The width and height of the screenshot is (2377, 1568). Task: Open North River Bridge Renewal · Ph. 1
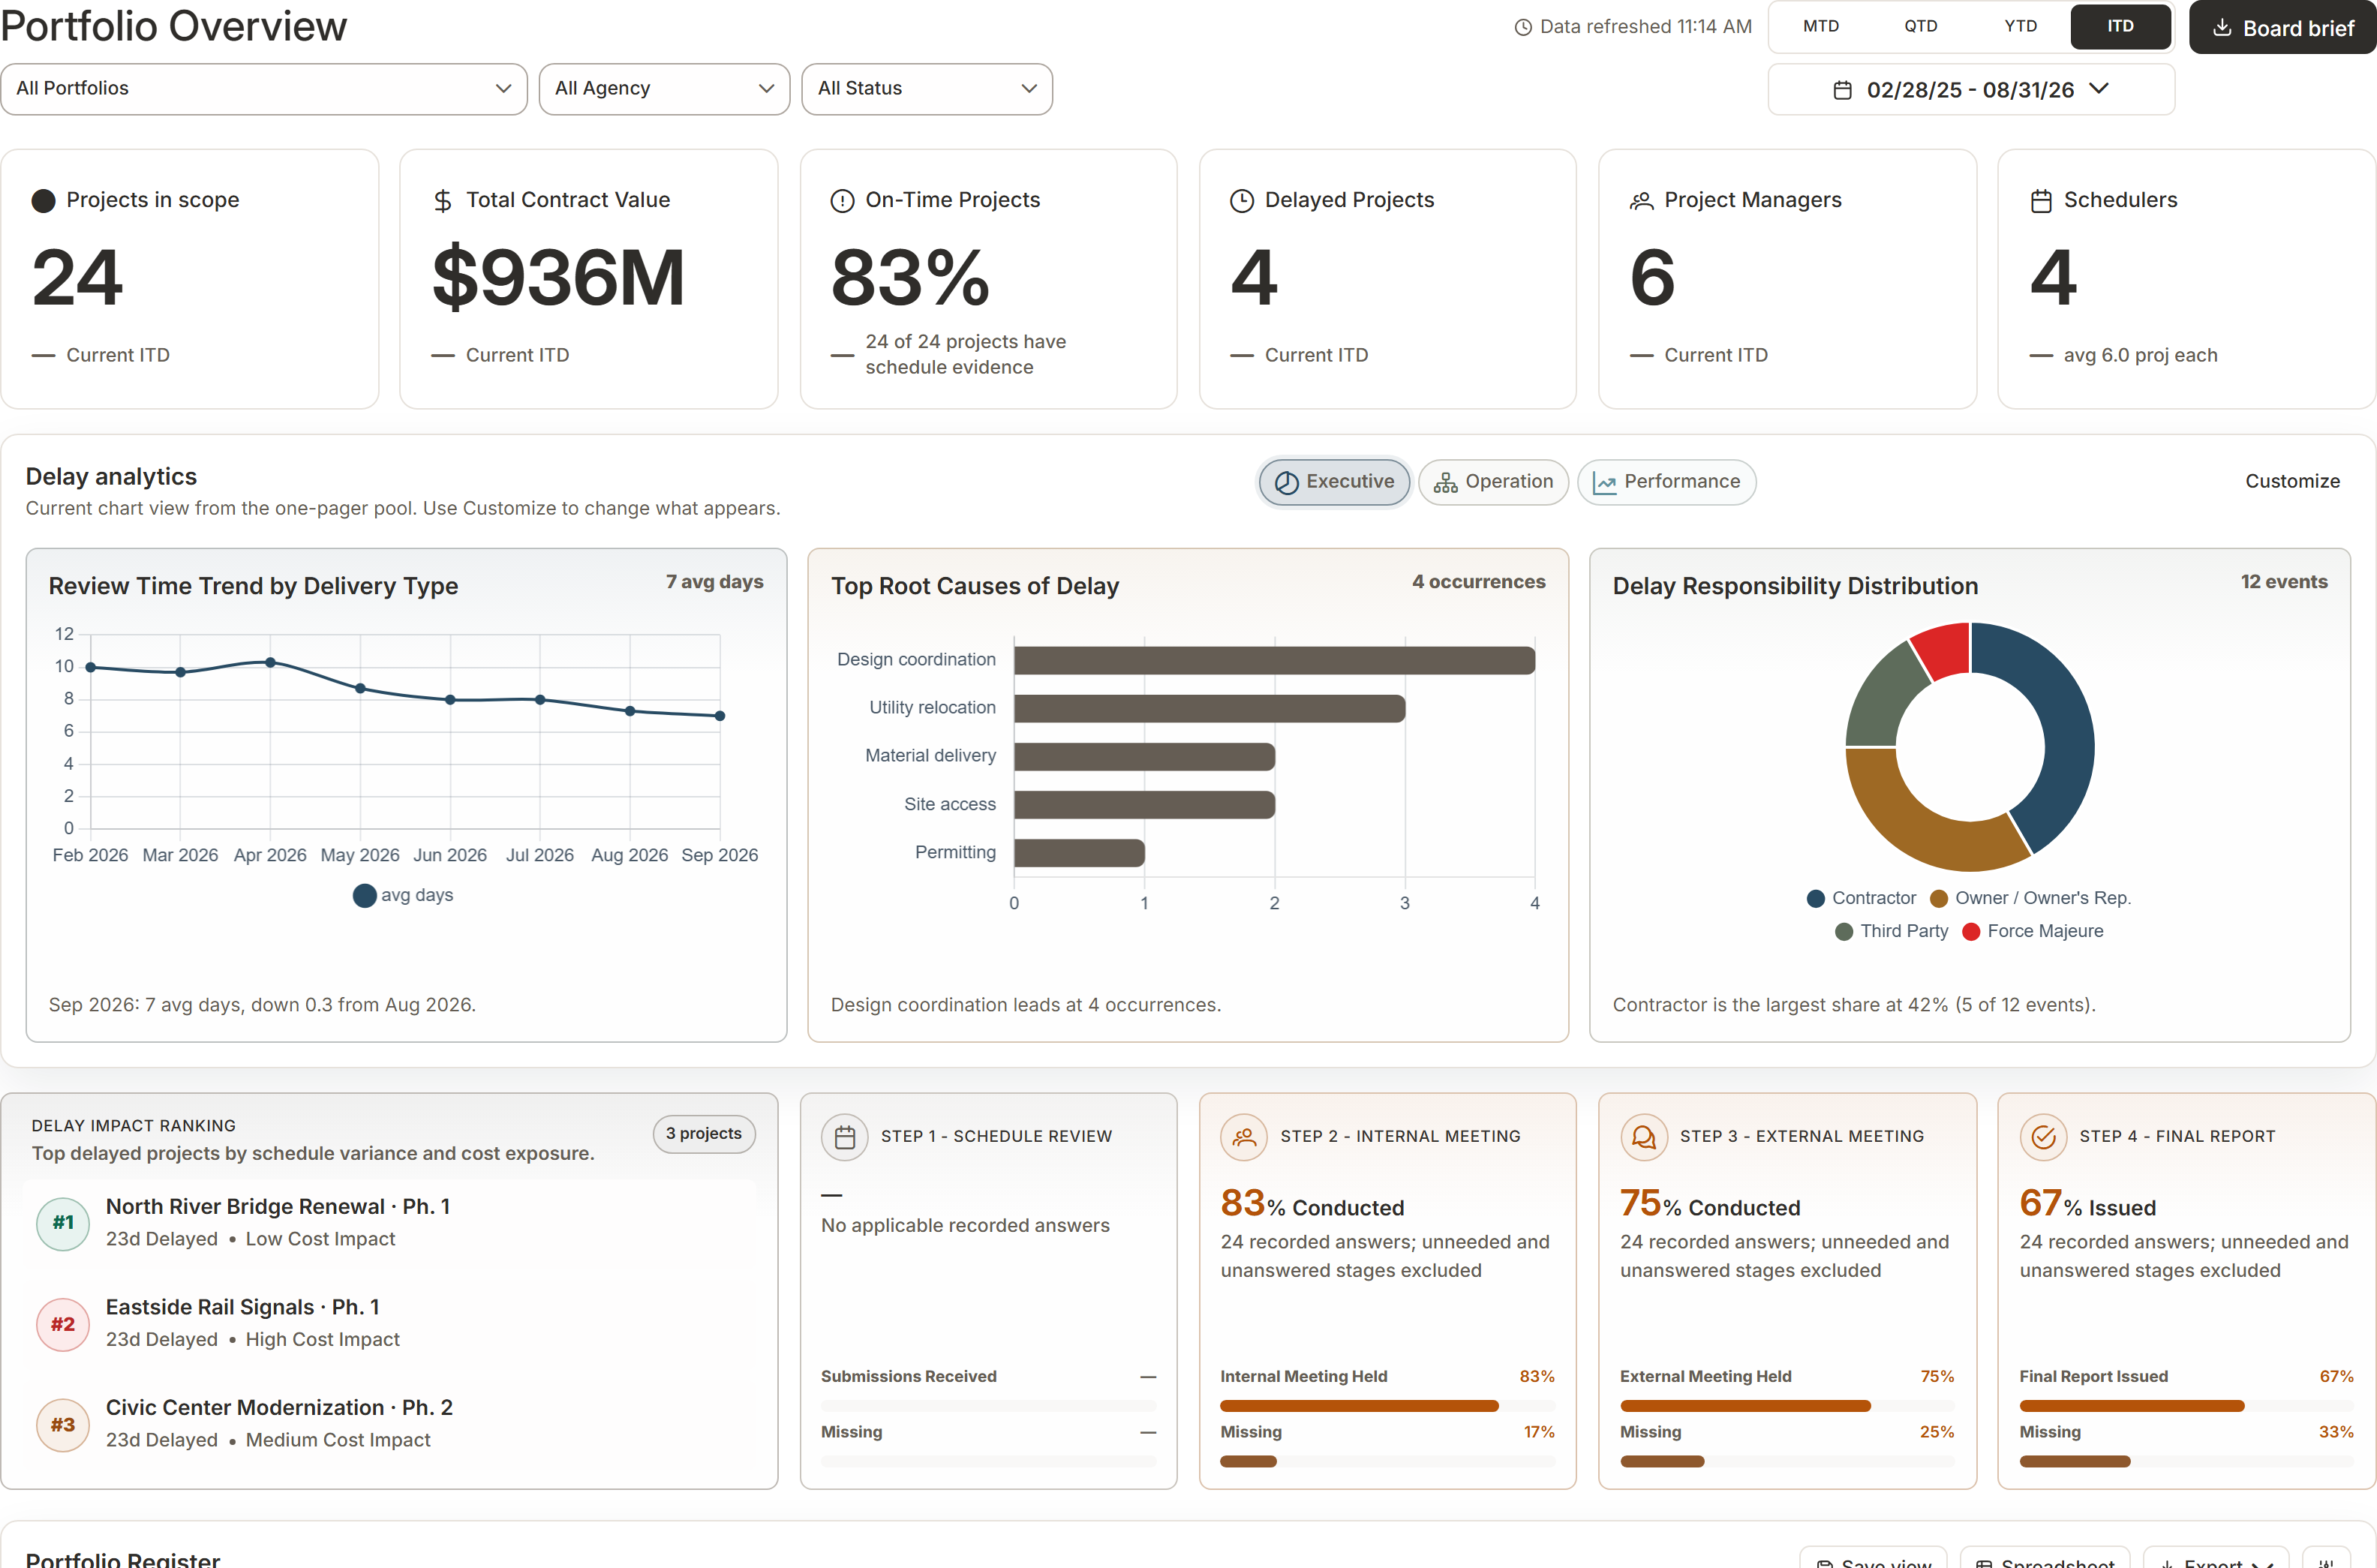click(278, 1207)
